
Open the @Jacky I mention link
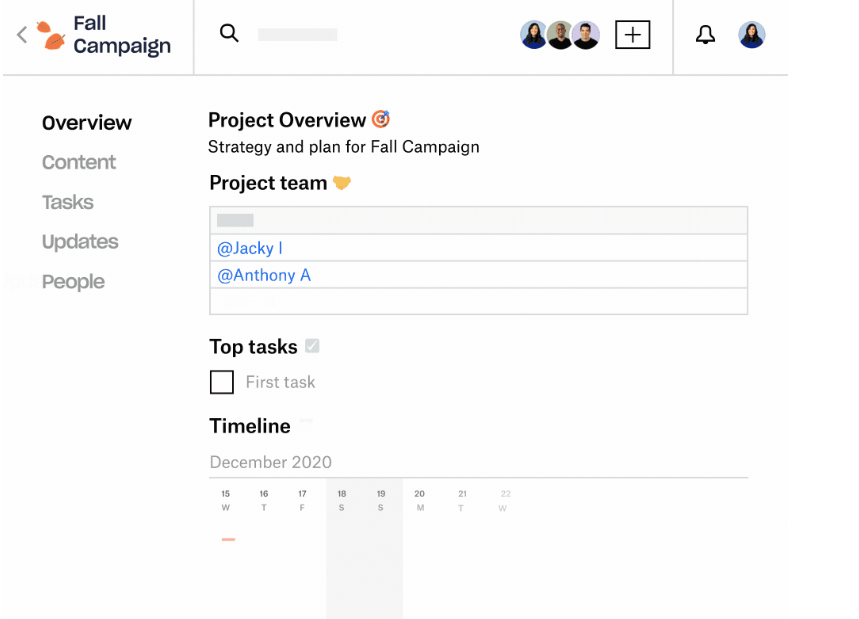click(x=250, y=248)
